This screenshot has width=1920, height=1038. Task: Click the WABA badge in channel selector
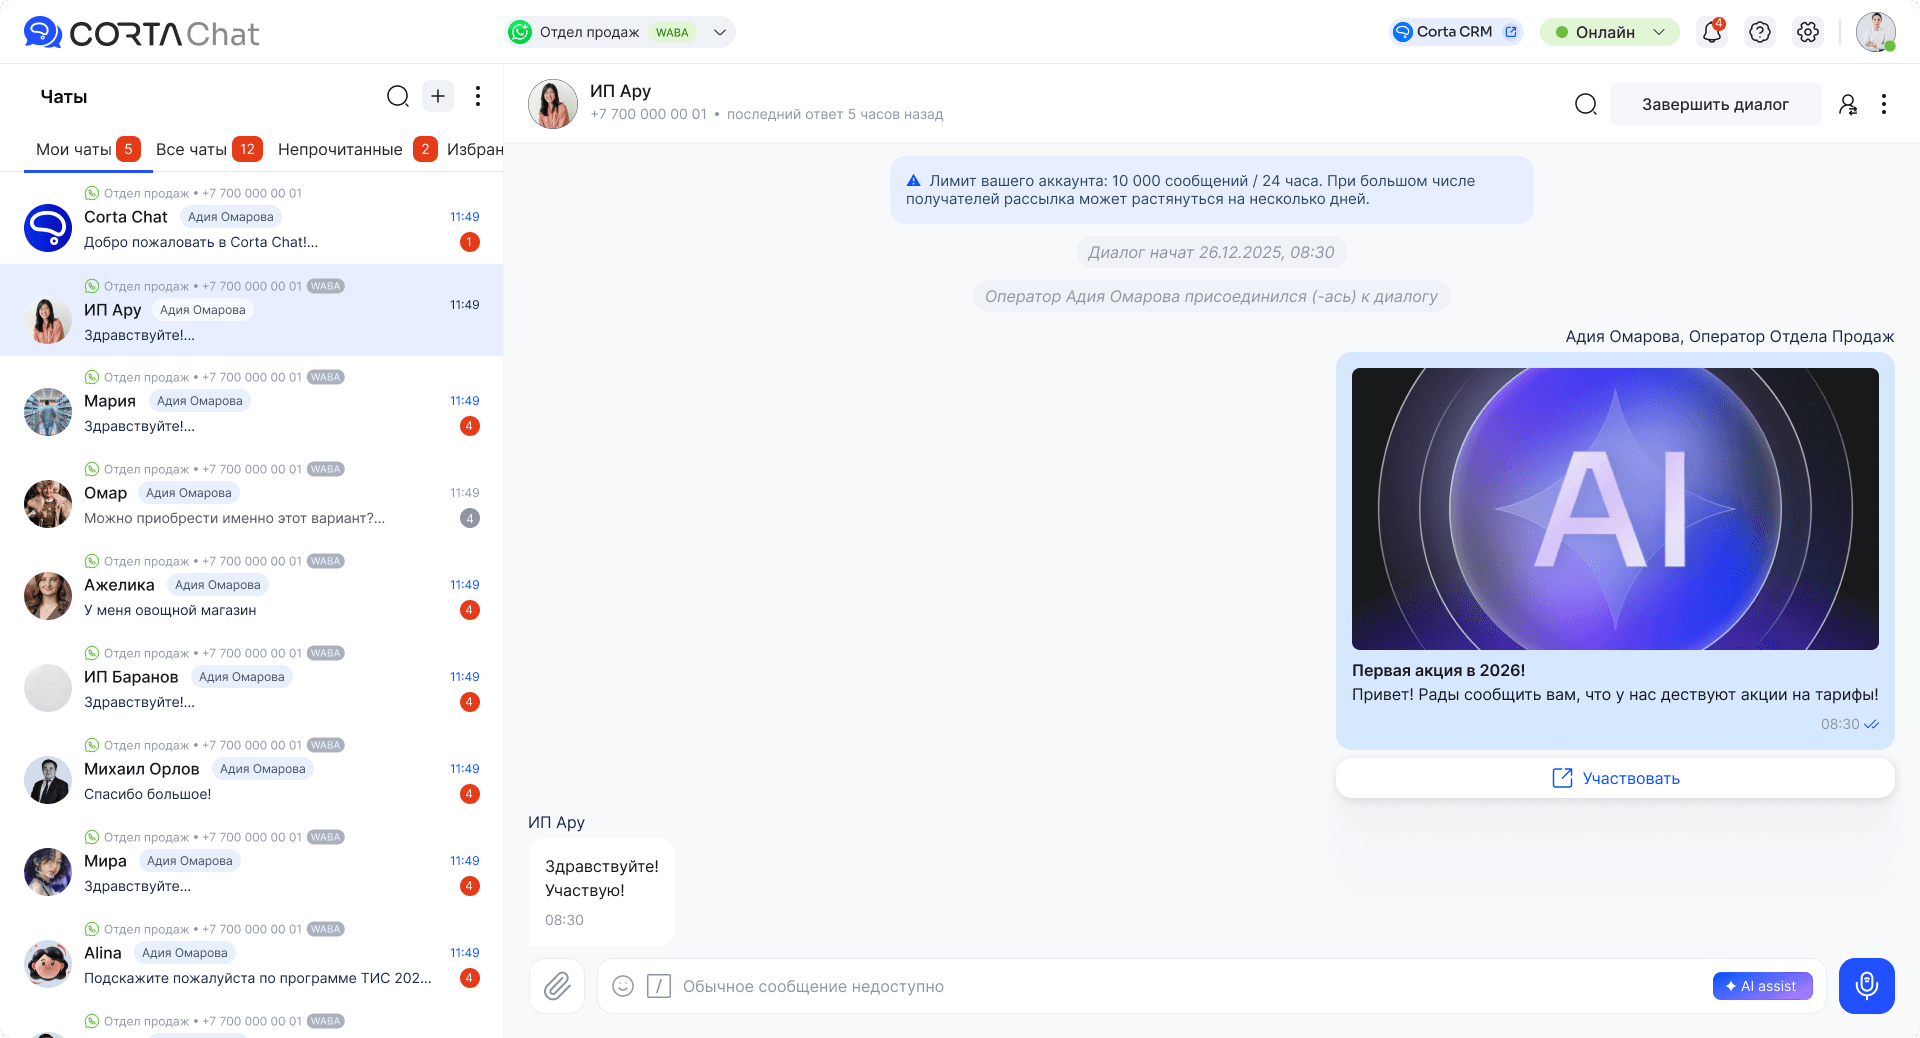(672, 32)
